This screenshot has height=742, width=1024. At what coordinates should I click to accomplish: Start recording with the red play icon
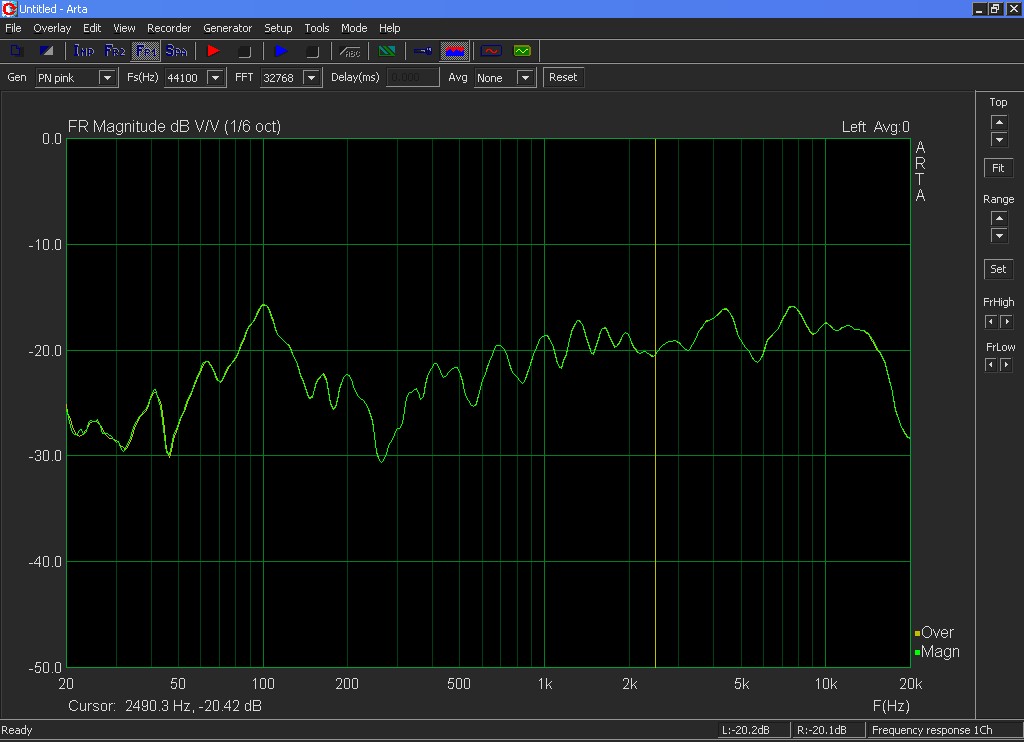point(213,50)
